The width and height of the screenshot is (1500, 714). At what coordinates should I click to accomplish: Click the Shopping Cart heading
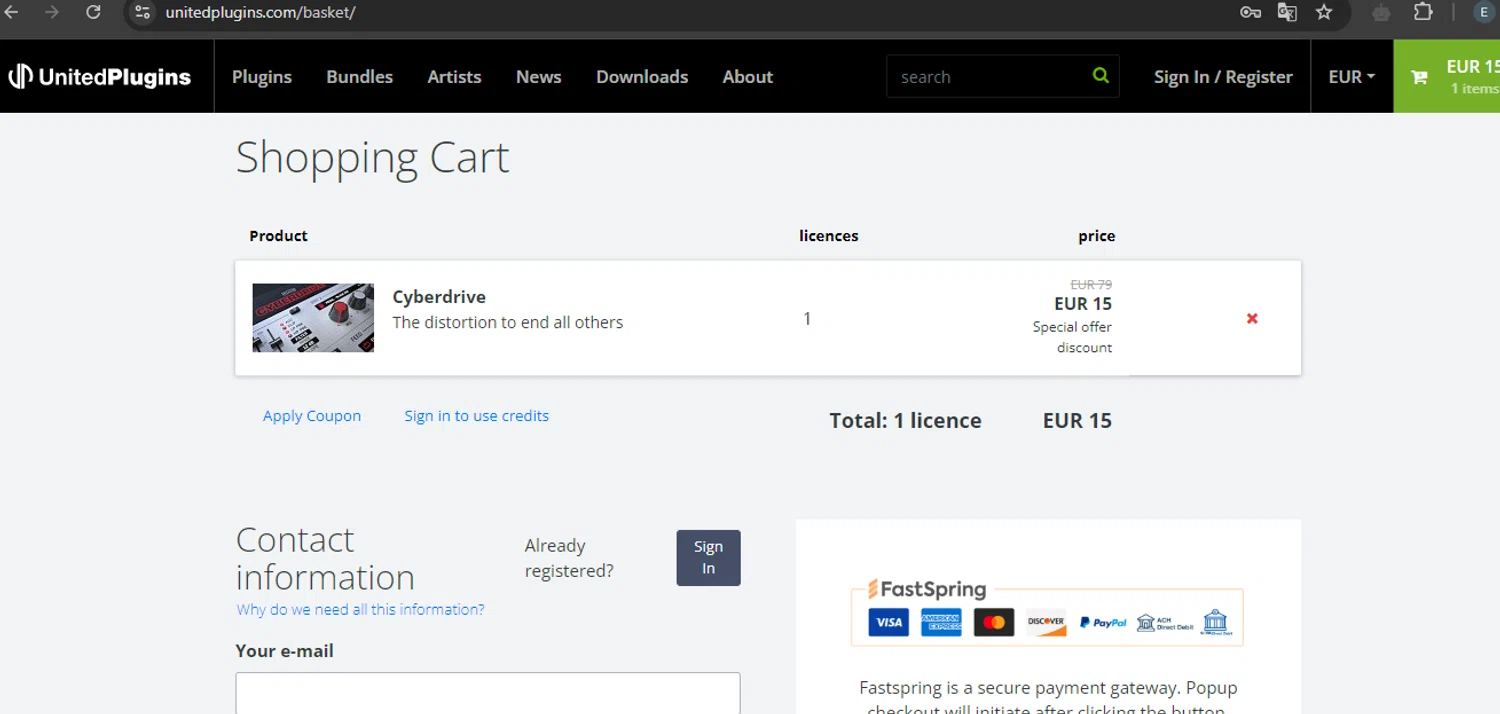coord(372,158)
